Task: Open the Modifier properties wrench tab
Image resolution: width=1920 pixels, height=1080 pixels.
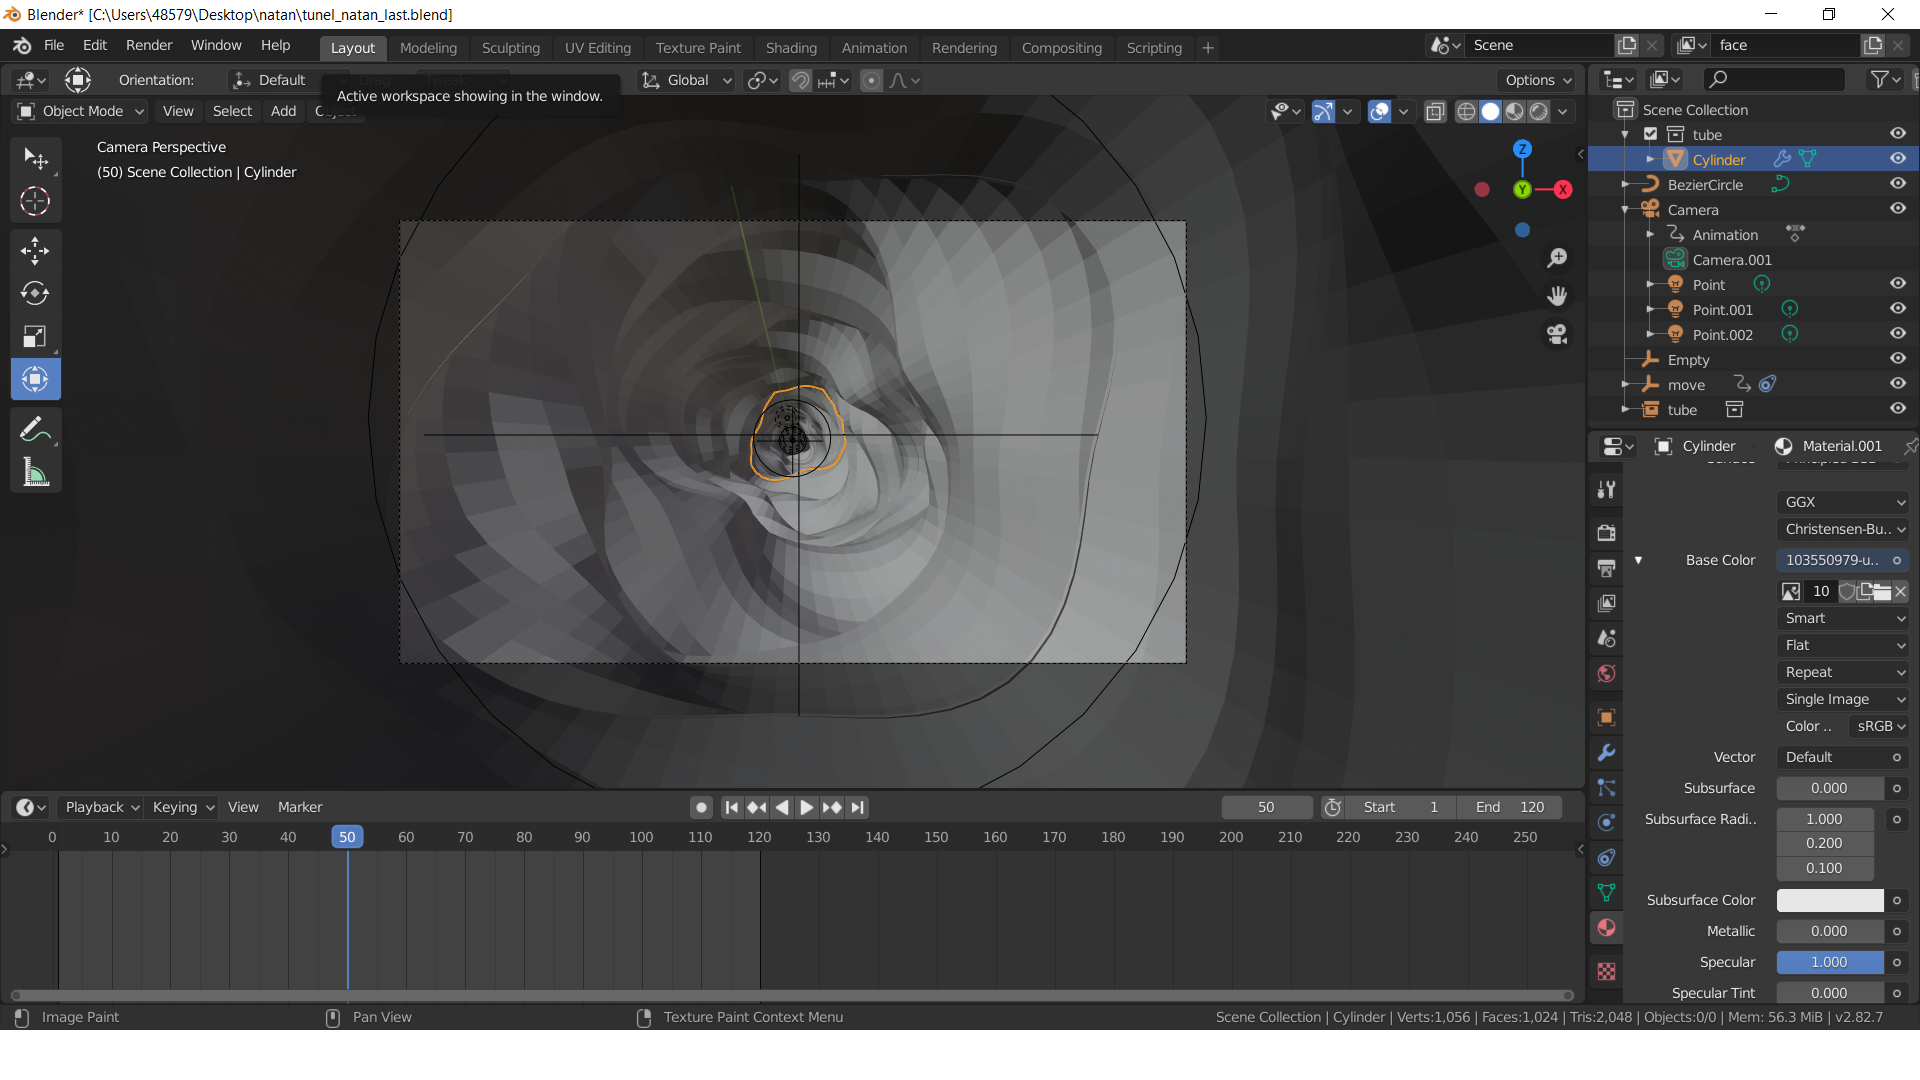Action: point(1606,753)
